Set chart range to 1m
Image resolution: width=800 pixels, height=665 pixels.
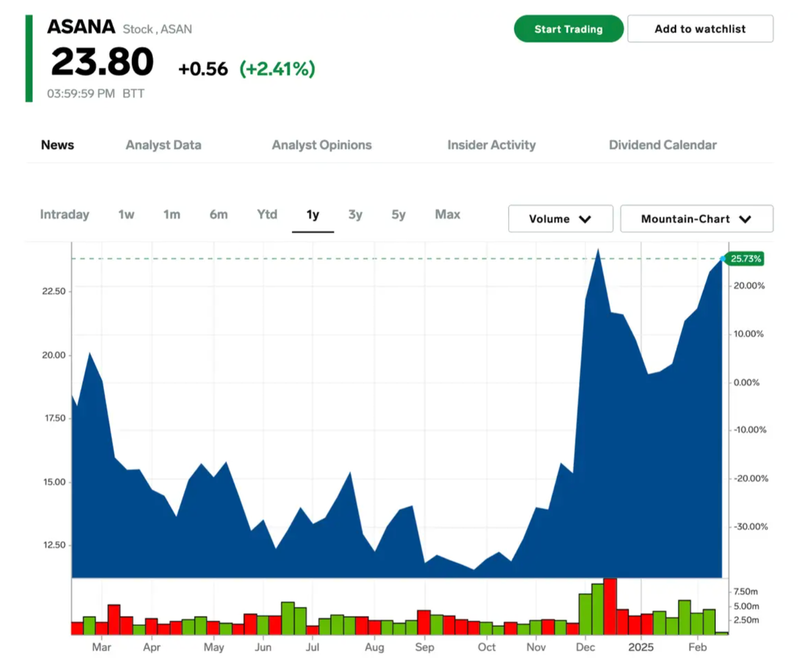point(171,214)
